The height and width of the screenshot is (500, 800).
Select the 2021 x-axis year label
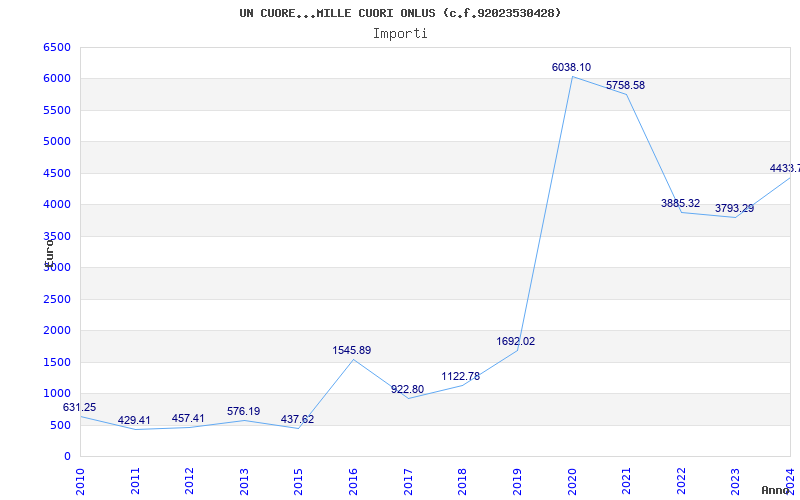(x=627, y=481)
